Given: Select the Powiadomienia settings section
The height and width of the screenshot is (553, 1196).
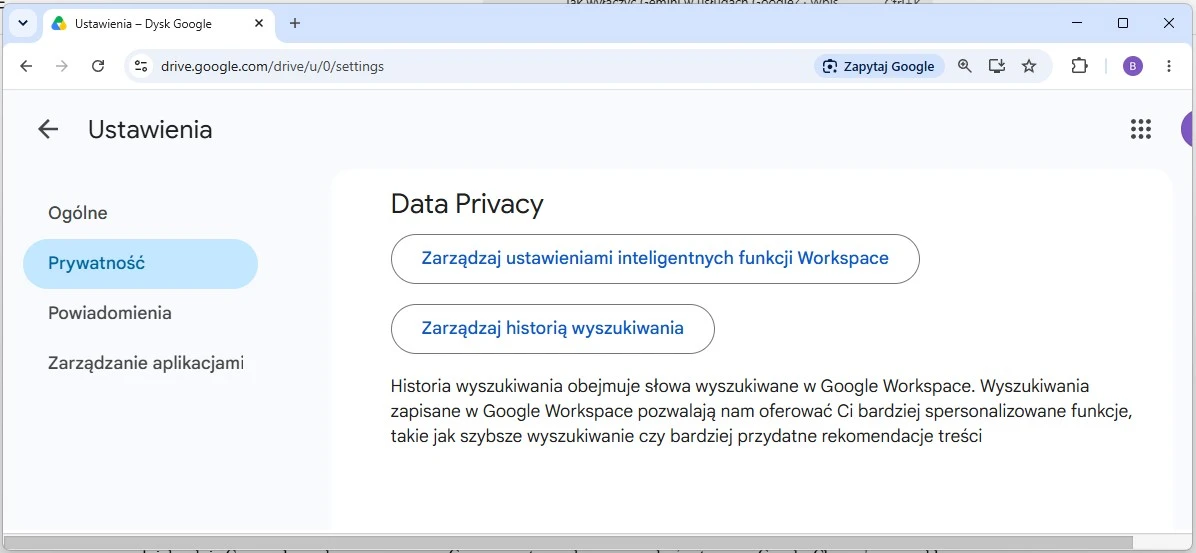Looking at the screenshot, I should [x=140, y=313].
